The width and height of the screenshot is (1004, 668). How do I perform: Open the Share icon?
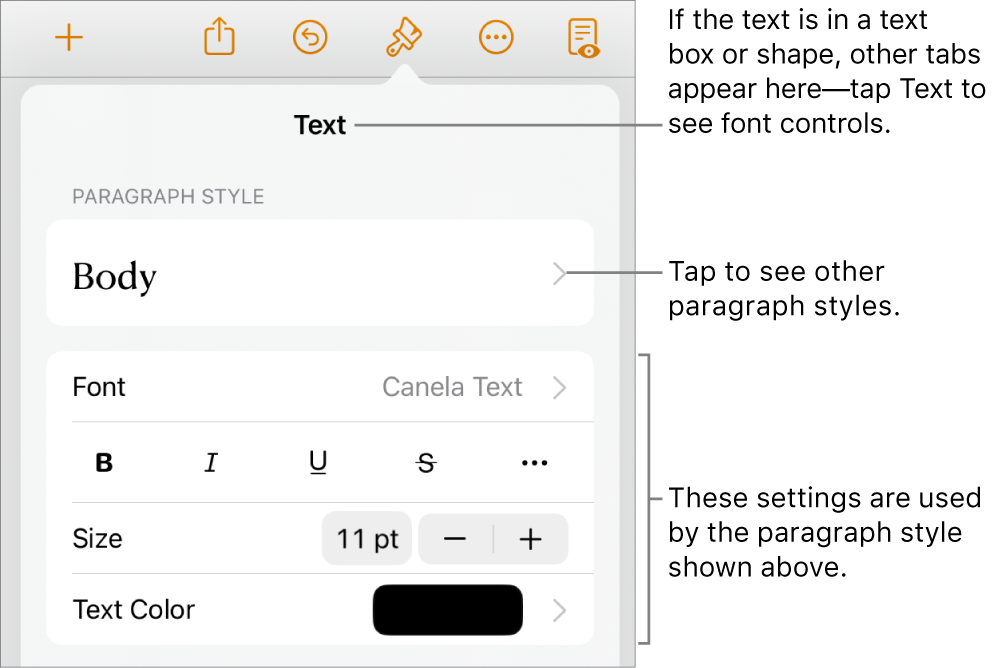(x=217, y=38)
